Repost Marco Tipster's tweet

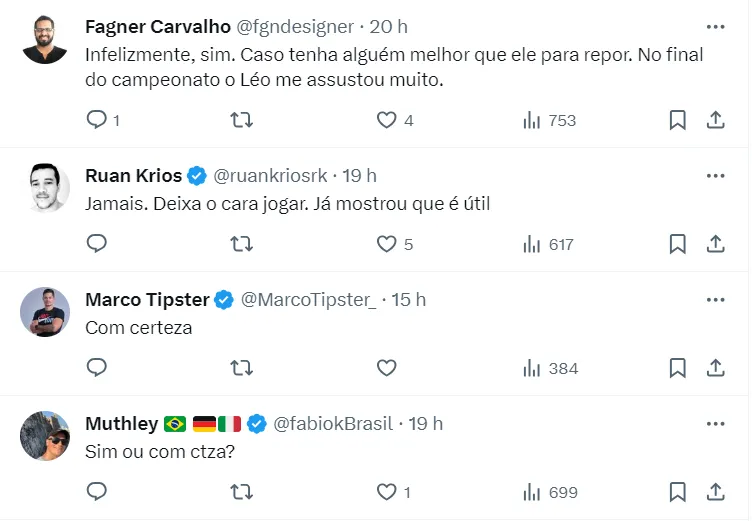point(241,368)
